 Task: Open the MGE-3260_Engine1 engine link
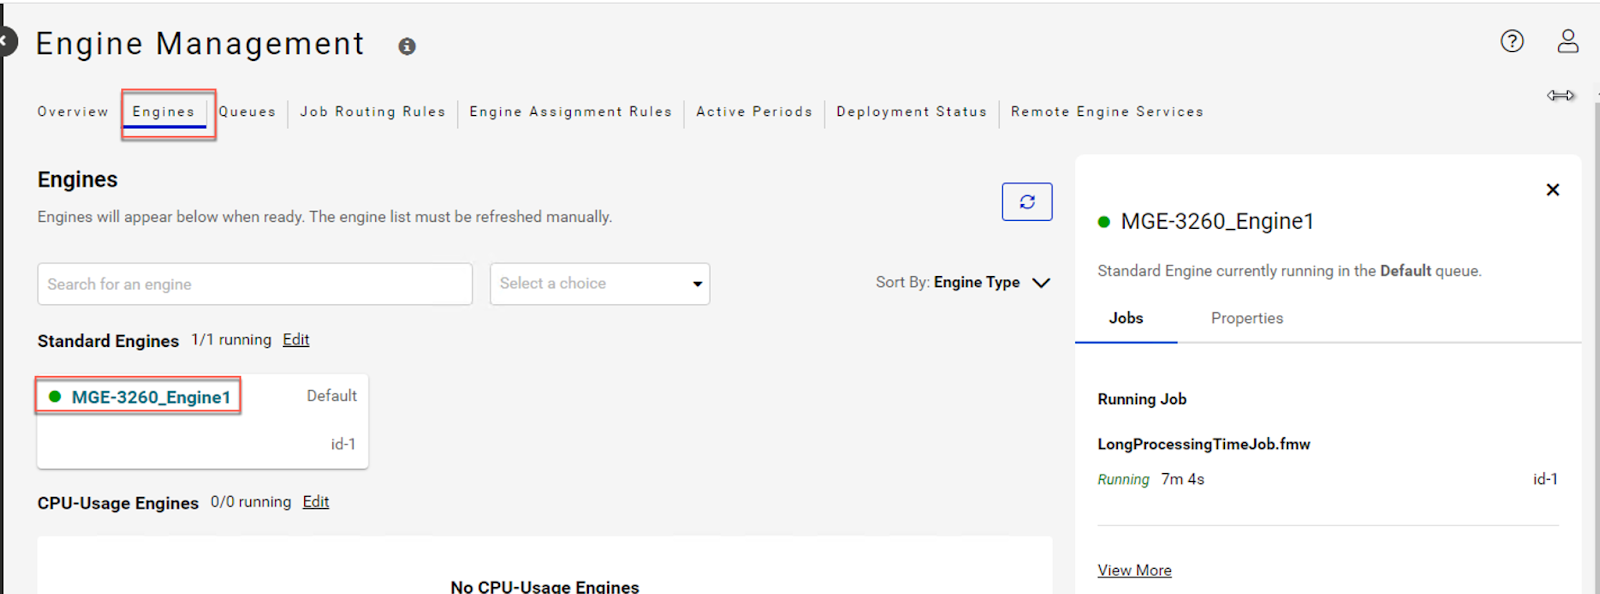tap(151, 397)
